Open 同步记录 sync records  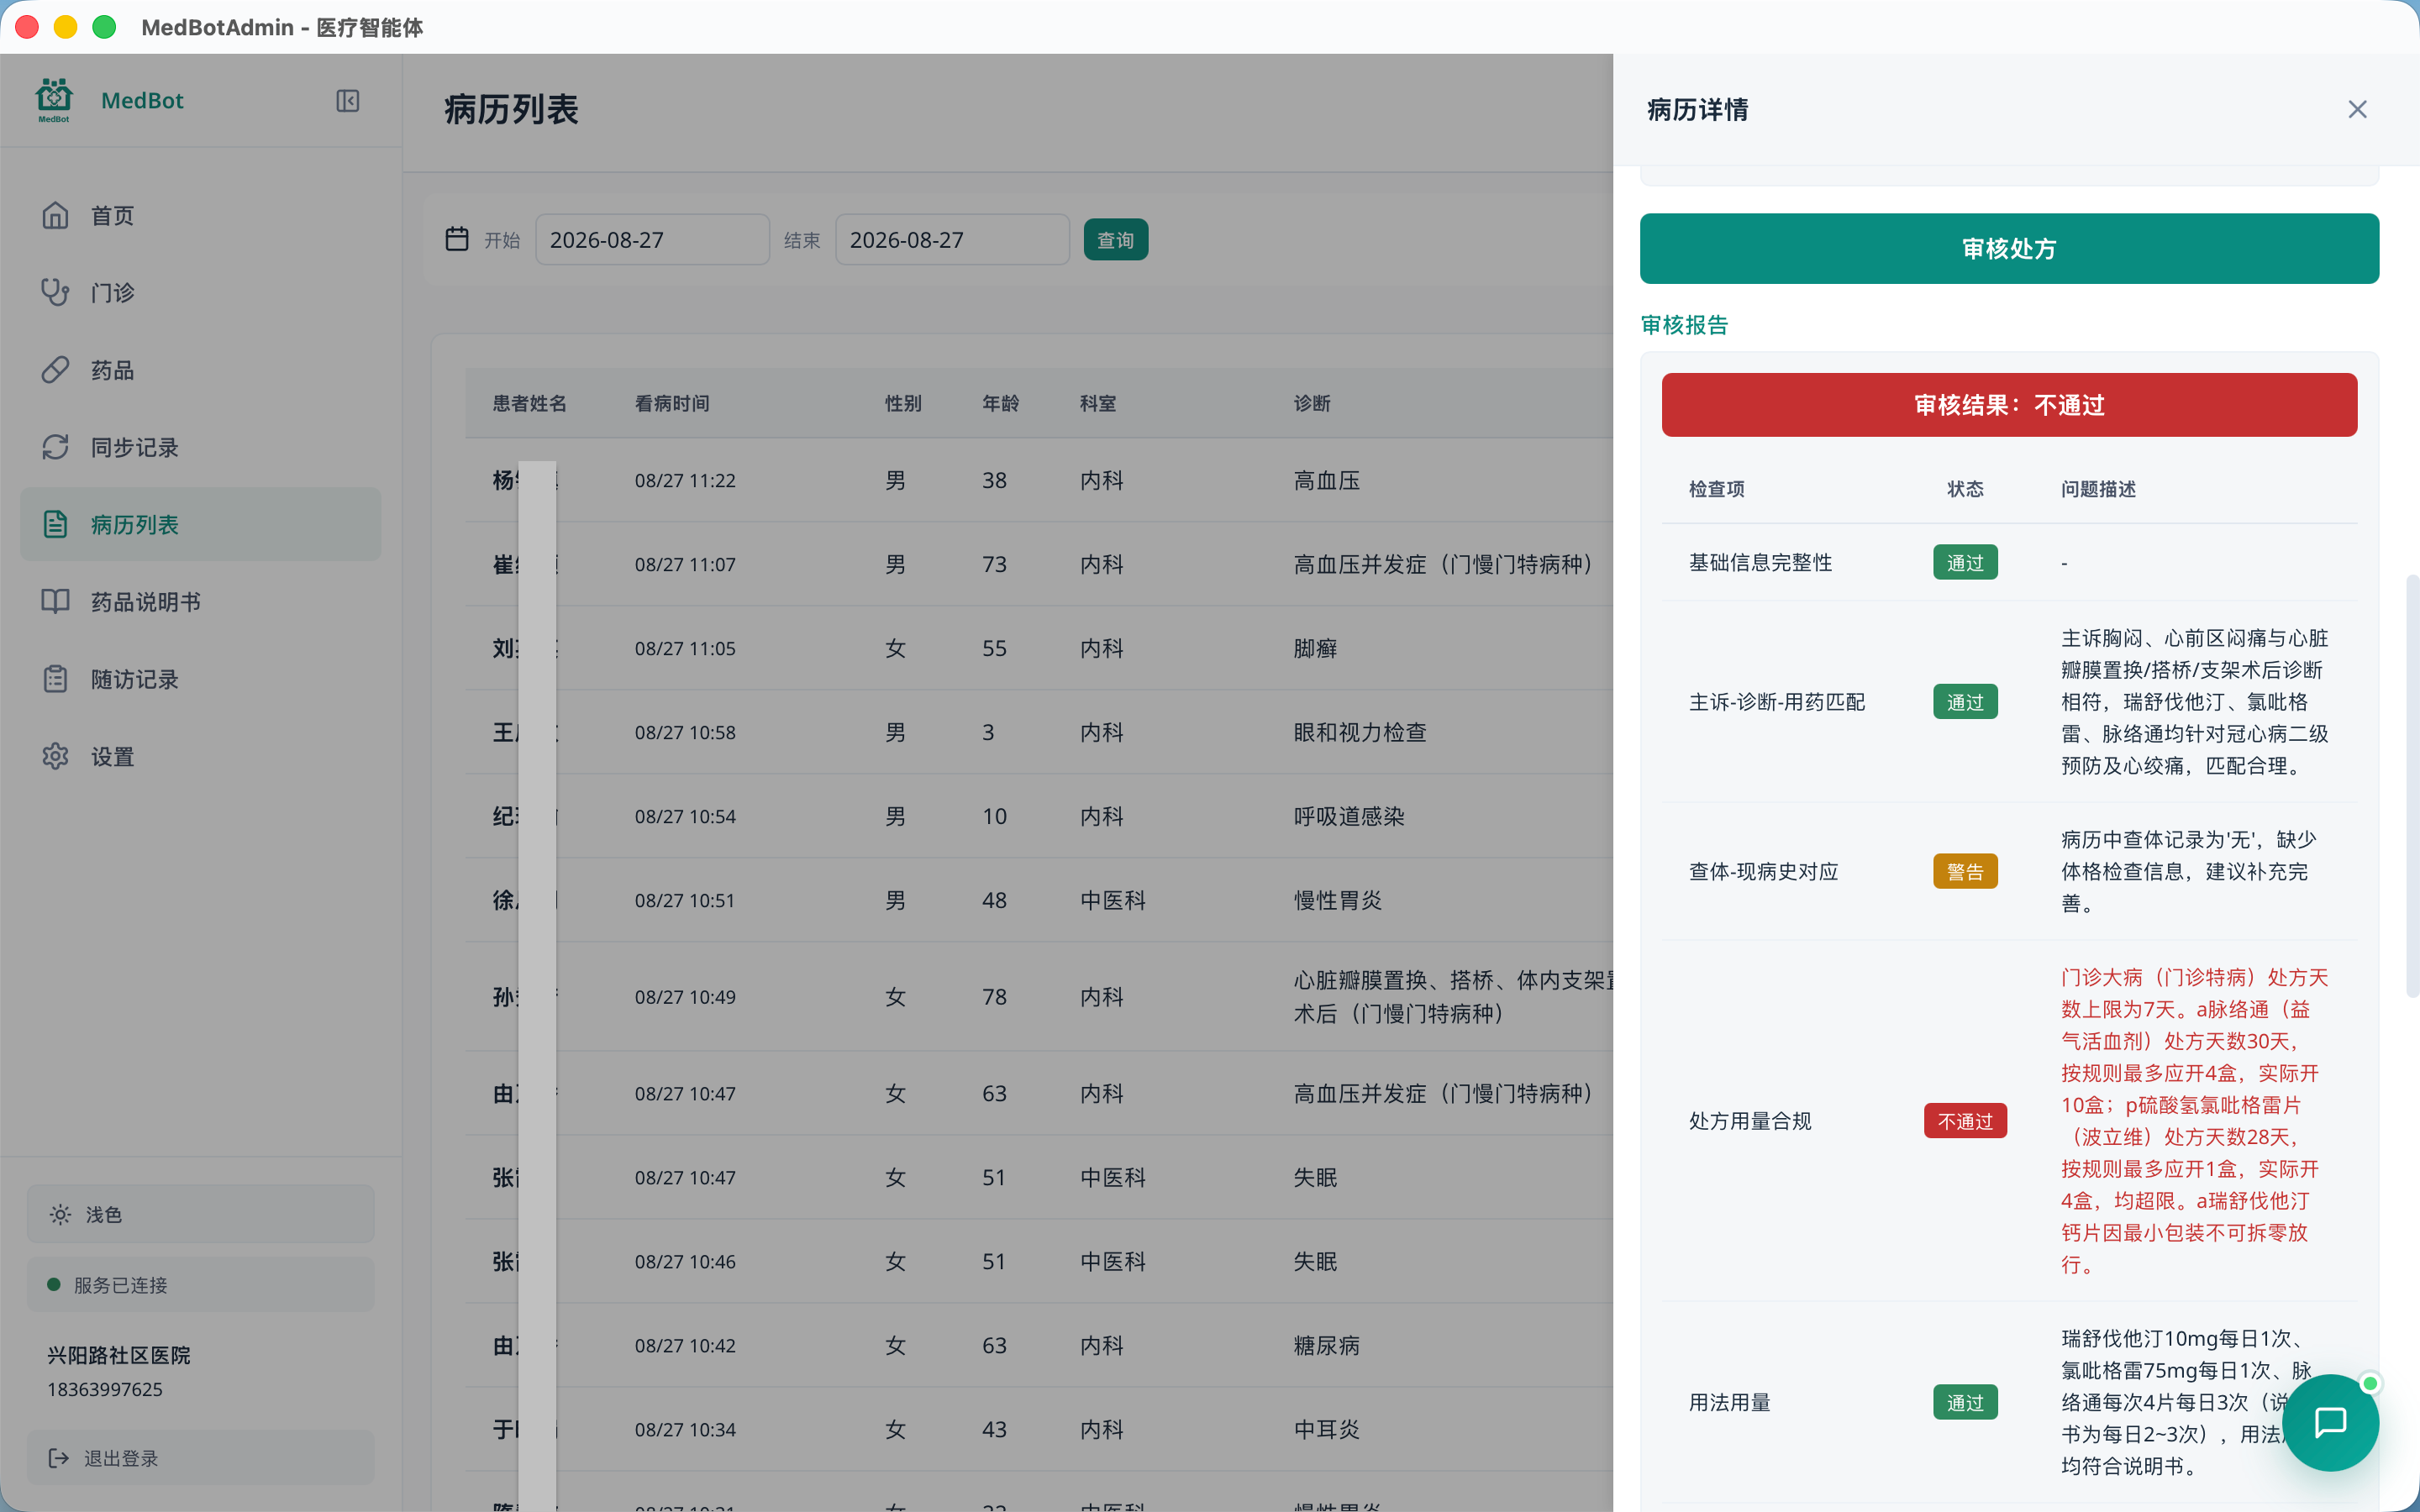click(200, 447)
